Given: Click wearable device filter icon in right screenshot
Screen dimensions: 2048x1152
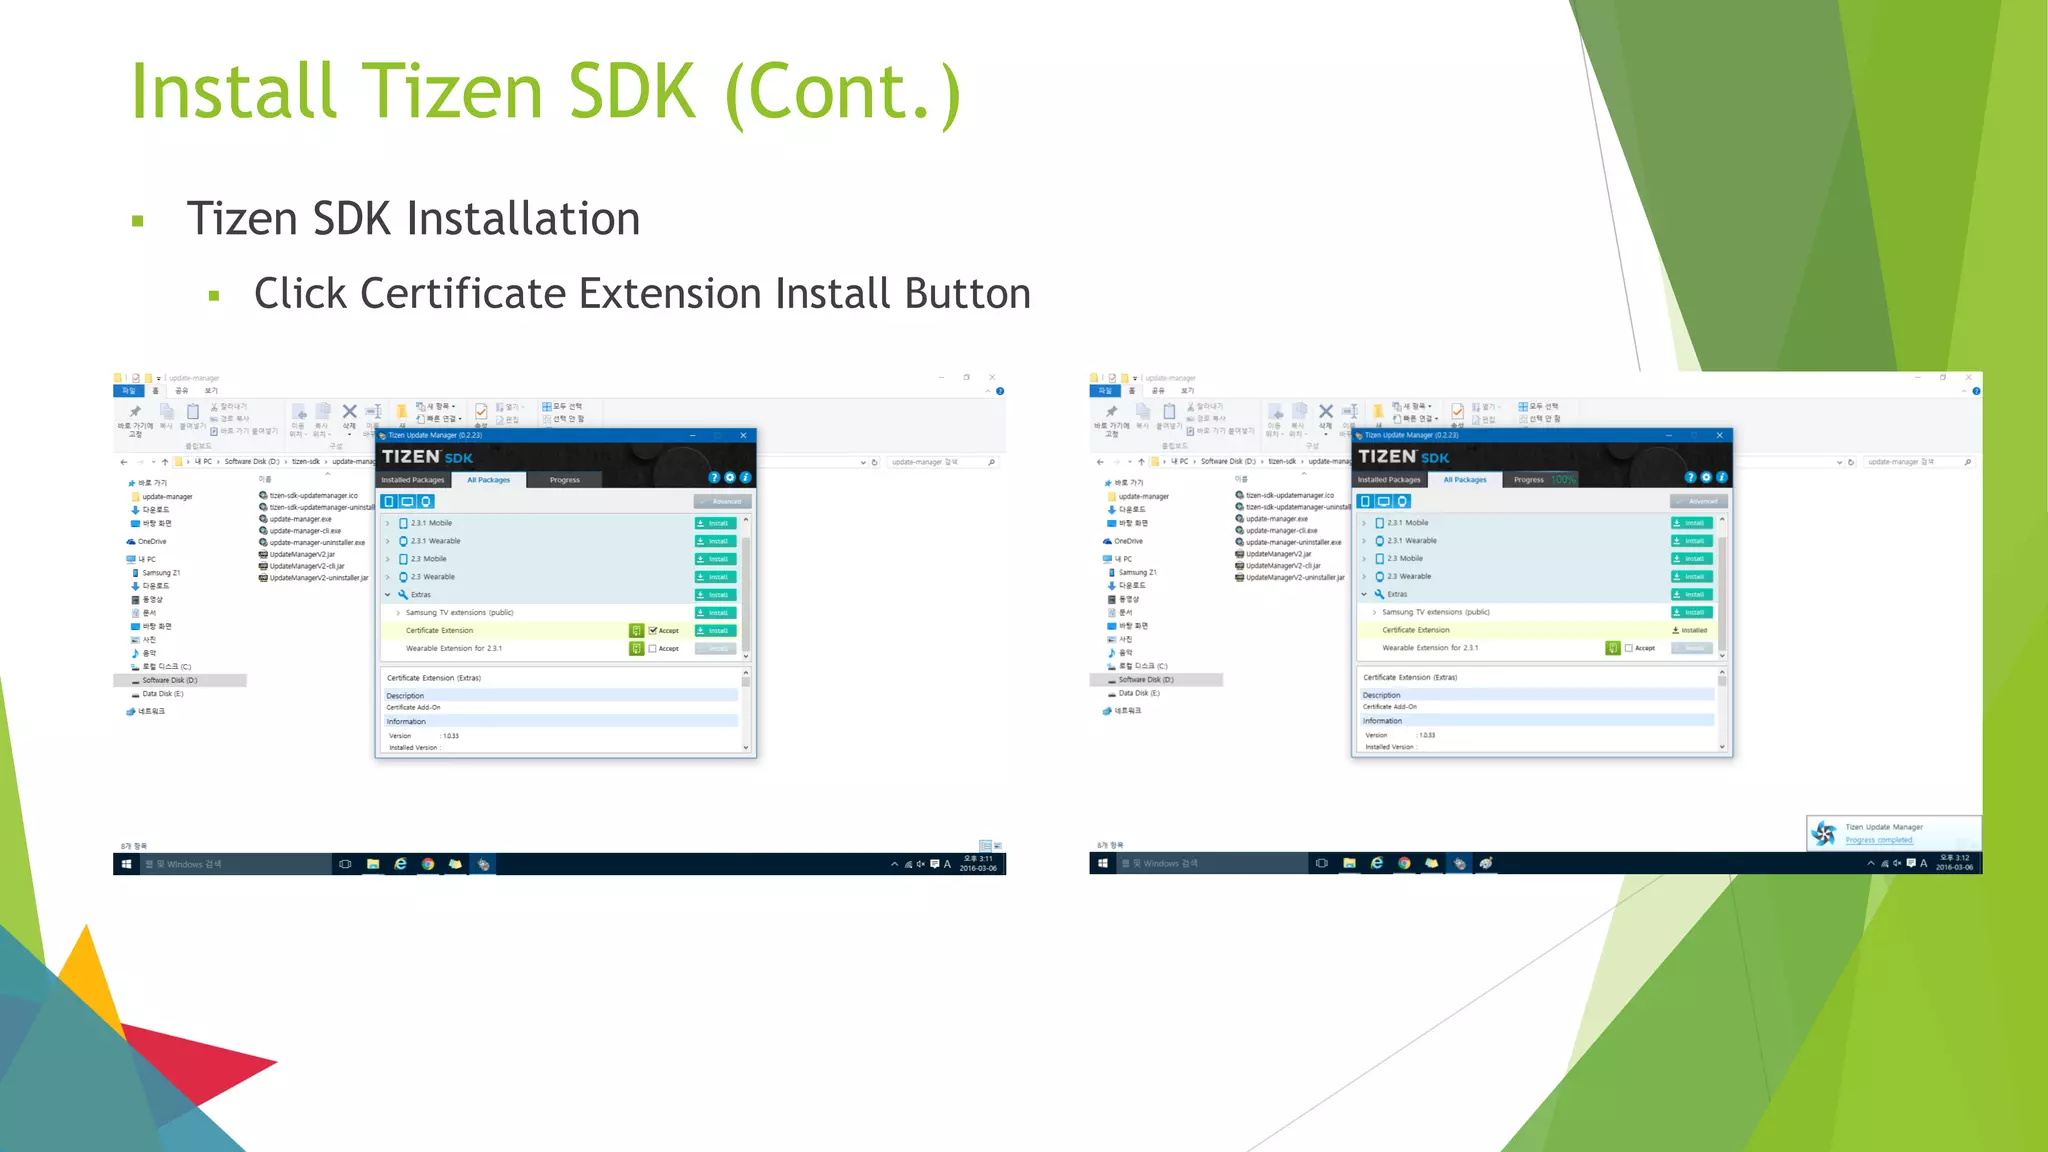Looking at the screenshot, I should coord(1402,501).
